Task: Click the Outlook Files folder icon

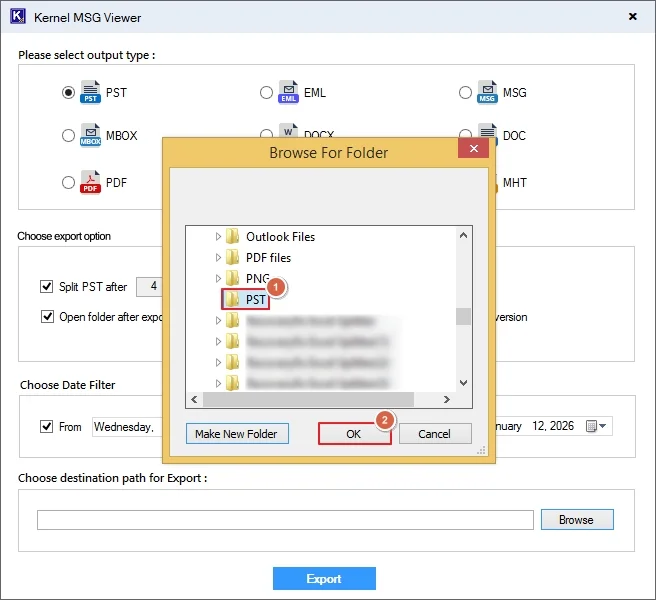Action: 233,237
